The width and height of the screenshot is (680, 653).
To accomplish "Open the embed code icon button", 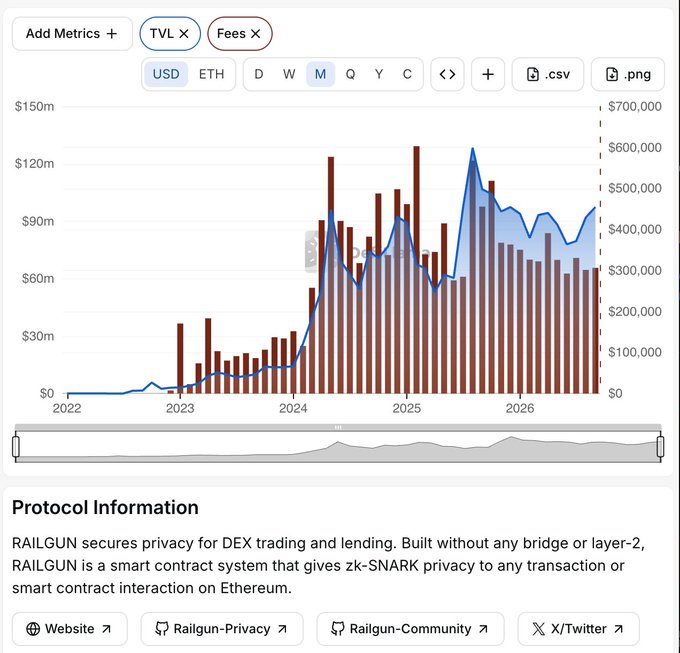I will [447, 74].
